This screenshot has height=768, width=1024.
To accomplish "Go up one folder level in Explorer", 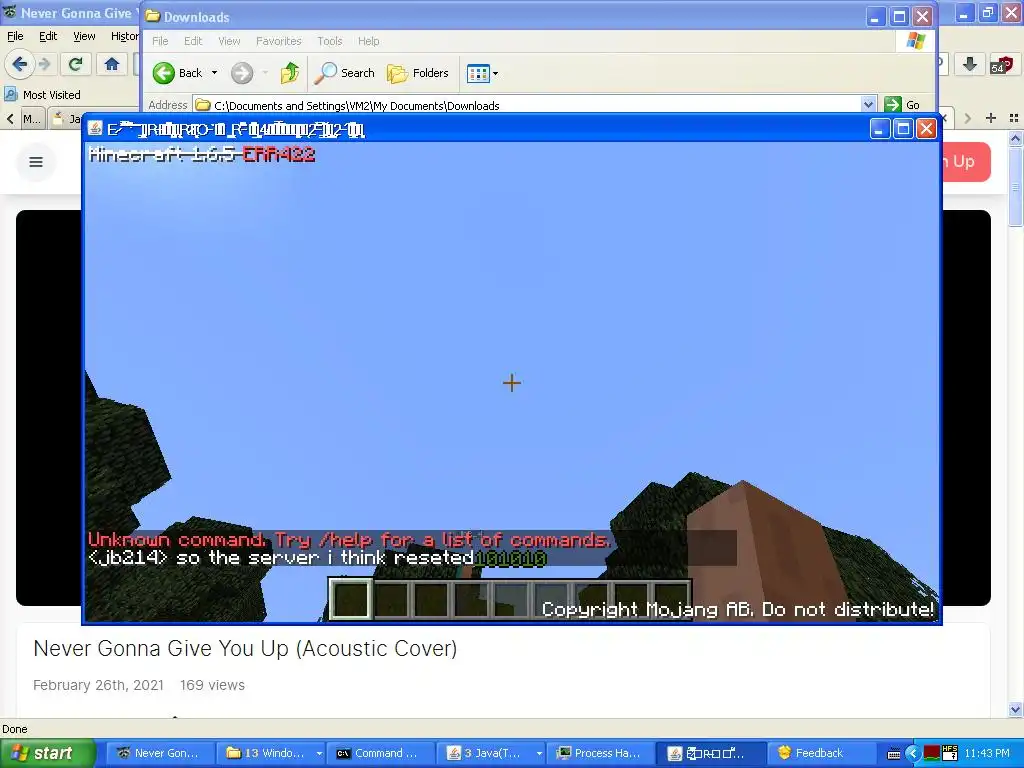I will 290,73.
